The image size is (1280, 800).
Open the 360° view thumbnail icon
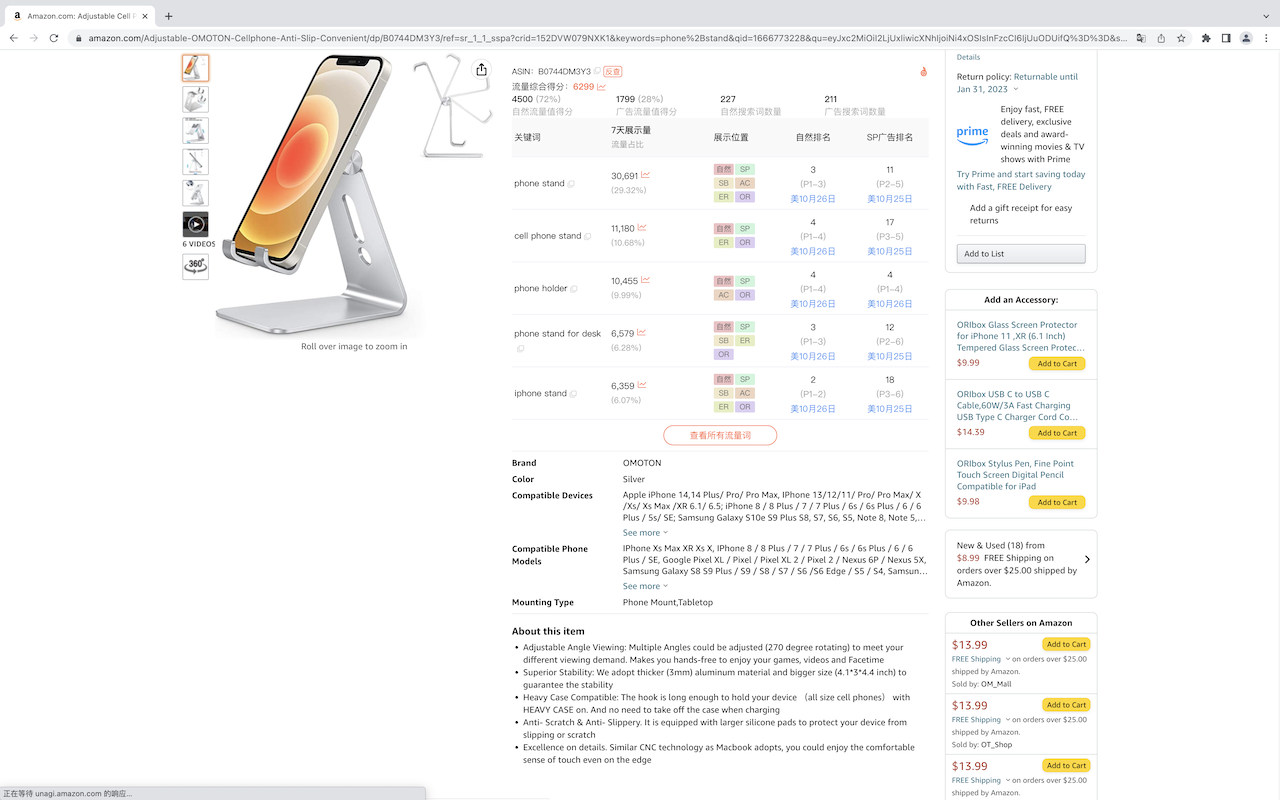195,266
